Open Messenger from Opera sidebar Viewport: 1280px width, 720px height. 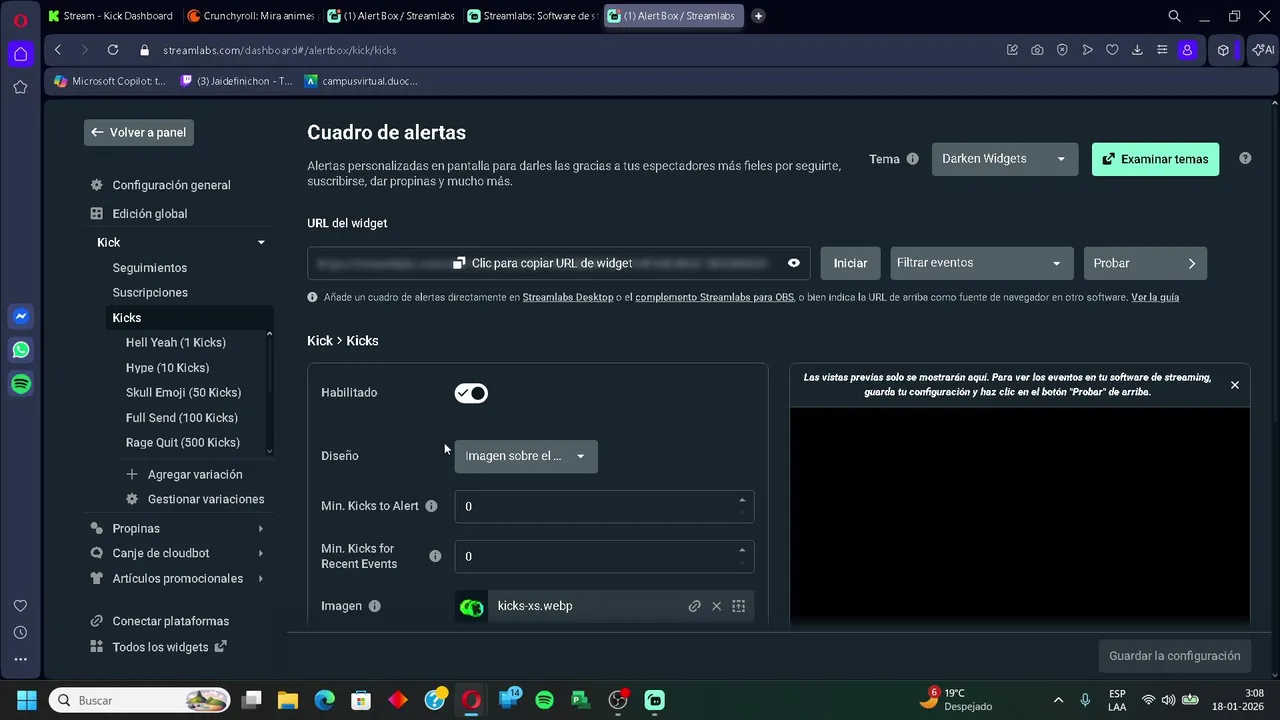pyautogui.click(x=21, y=316)
